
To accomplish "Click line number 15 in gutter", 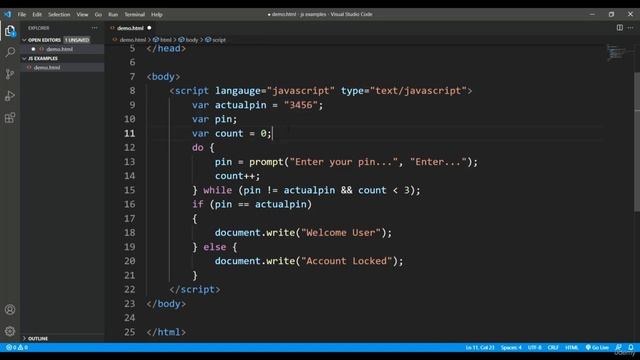I will point(129,190).
